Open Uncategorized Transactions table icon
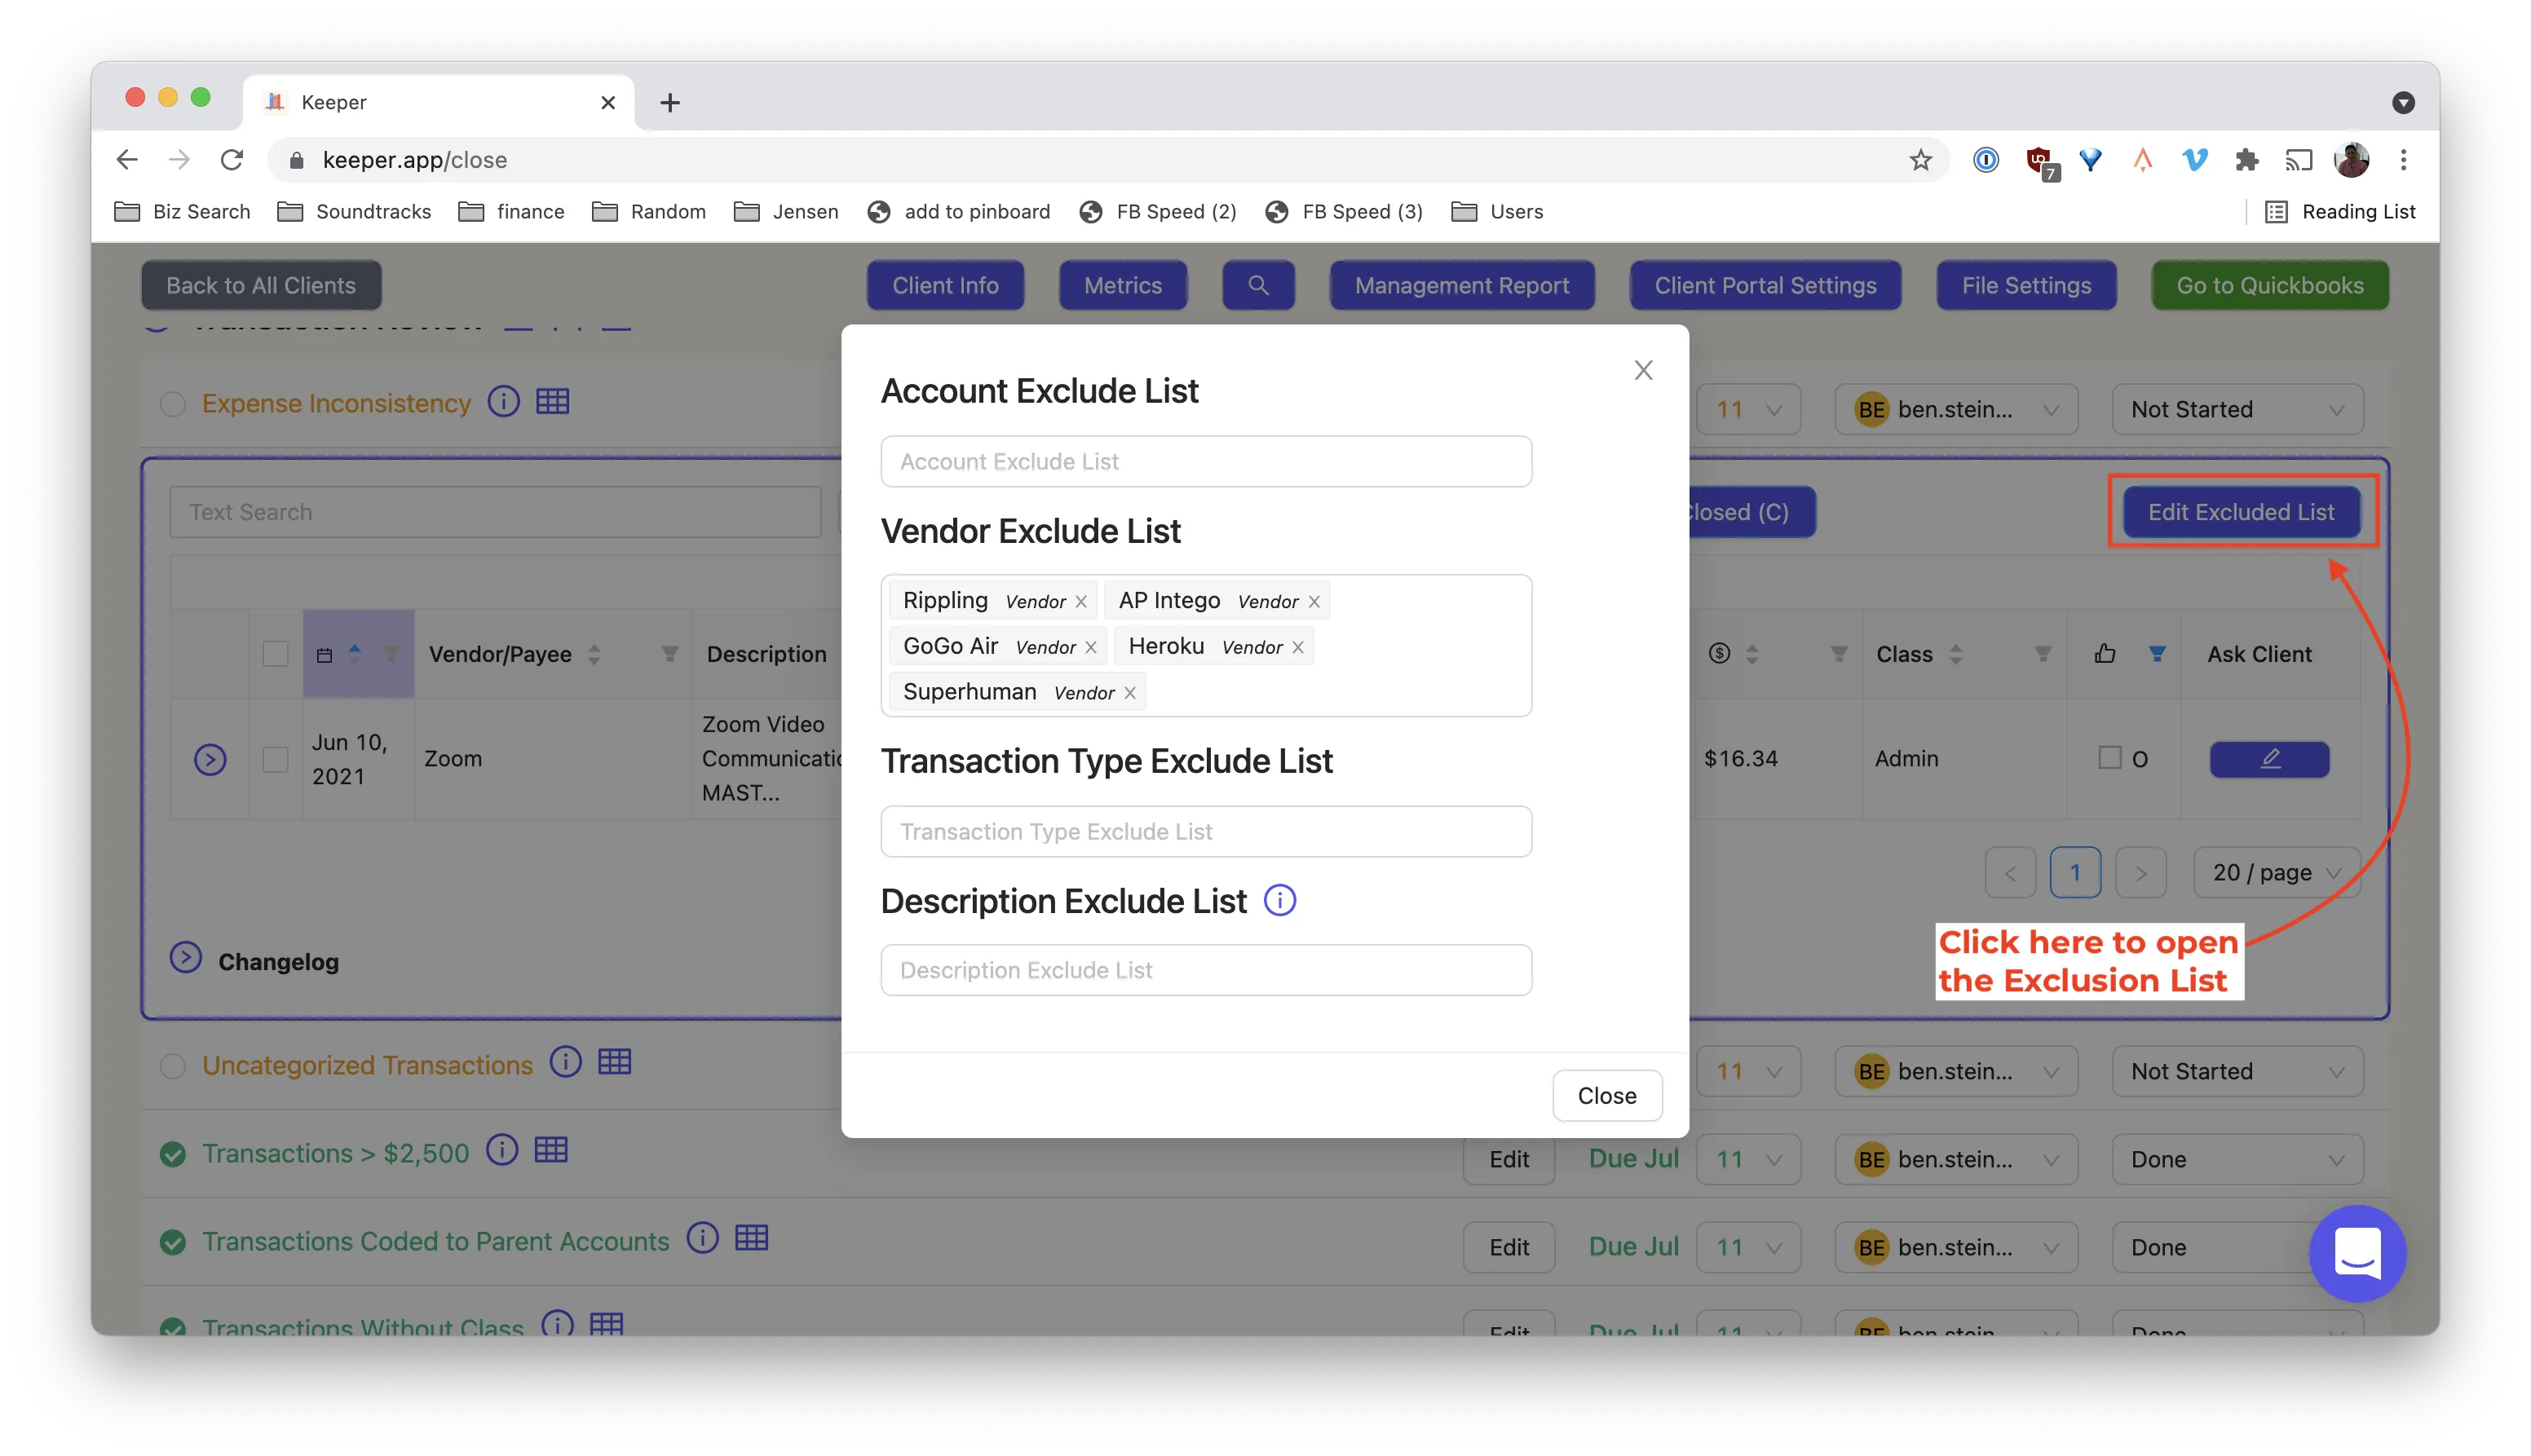The height and width of the screenshot is (1456, 2531). coord(614,1062)
